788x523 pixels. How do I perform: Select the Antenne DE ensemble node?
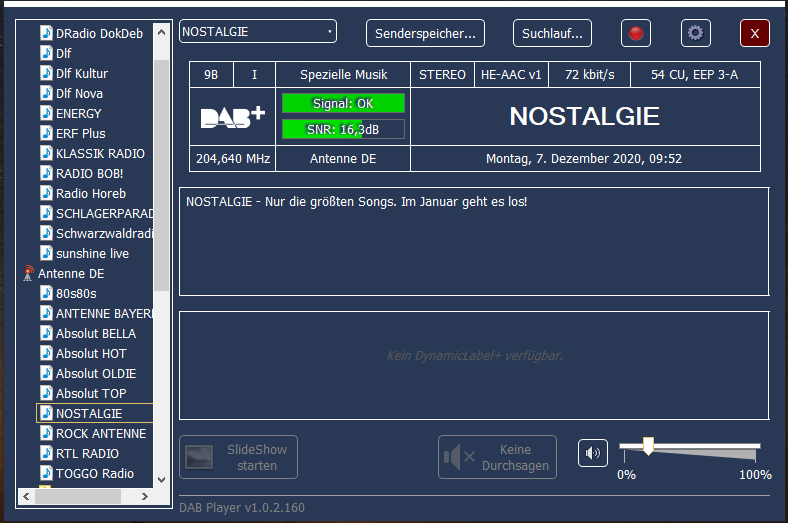71,274
